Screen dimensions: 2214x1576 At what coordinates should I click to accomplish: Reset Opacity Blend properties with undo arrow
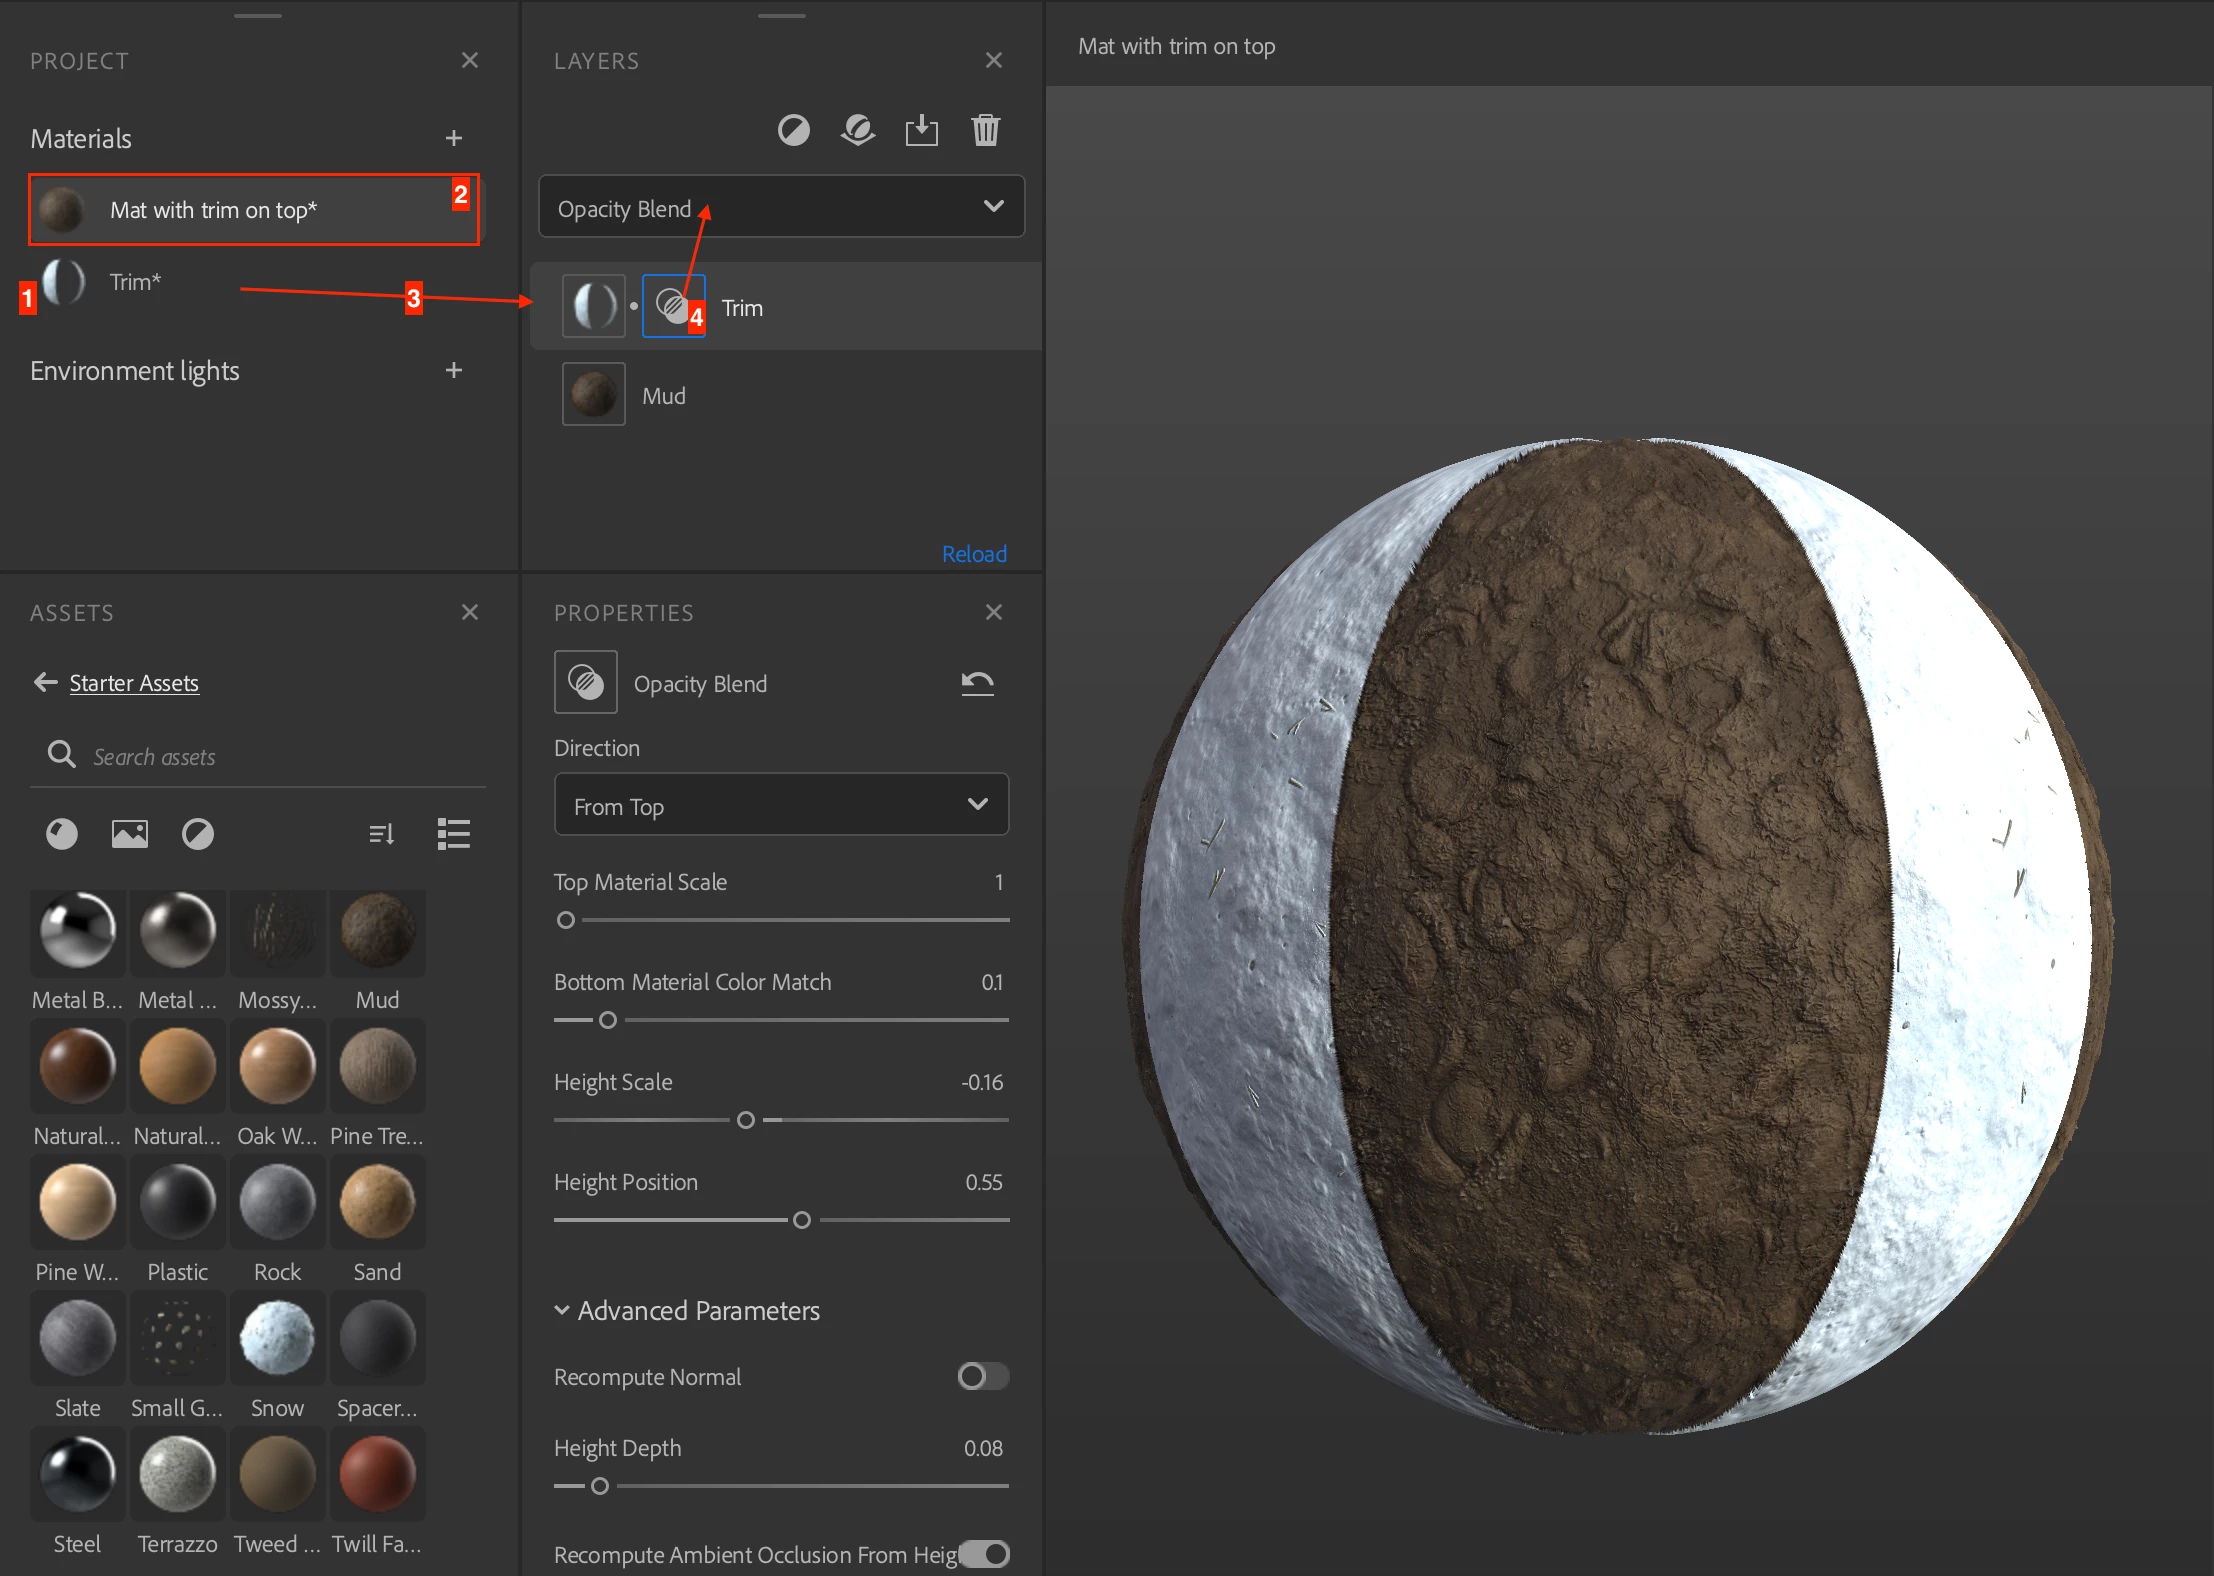click(977, 683)
